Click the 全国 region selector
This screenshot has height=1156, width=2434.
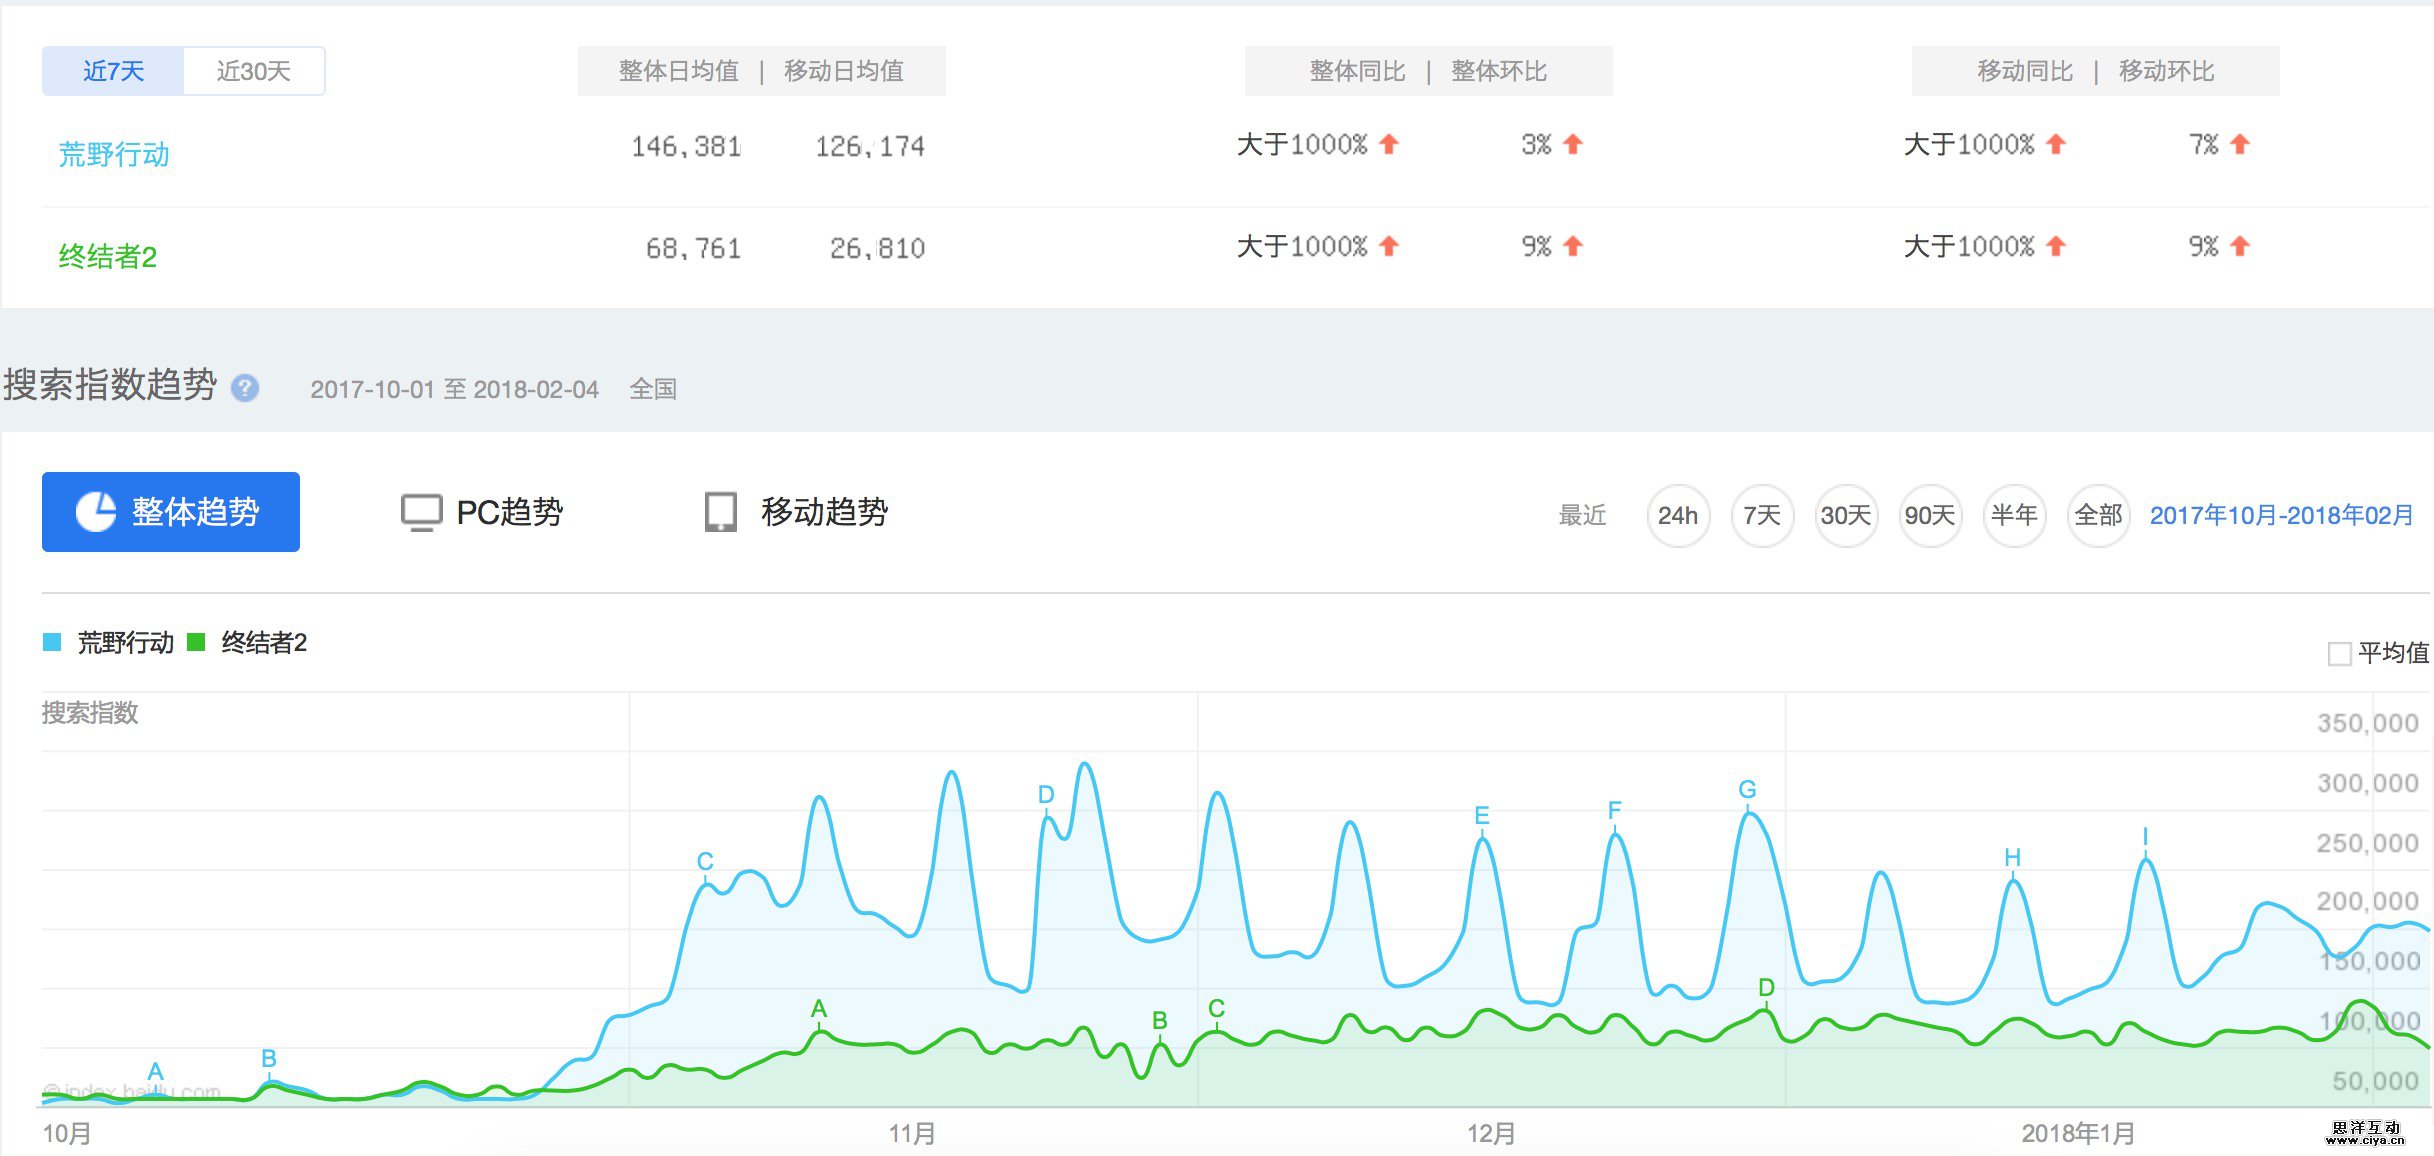tap(653, 389)
